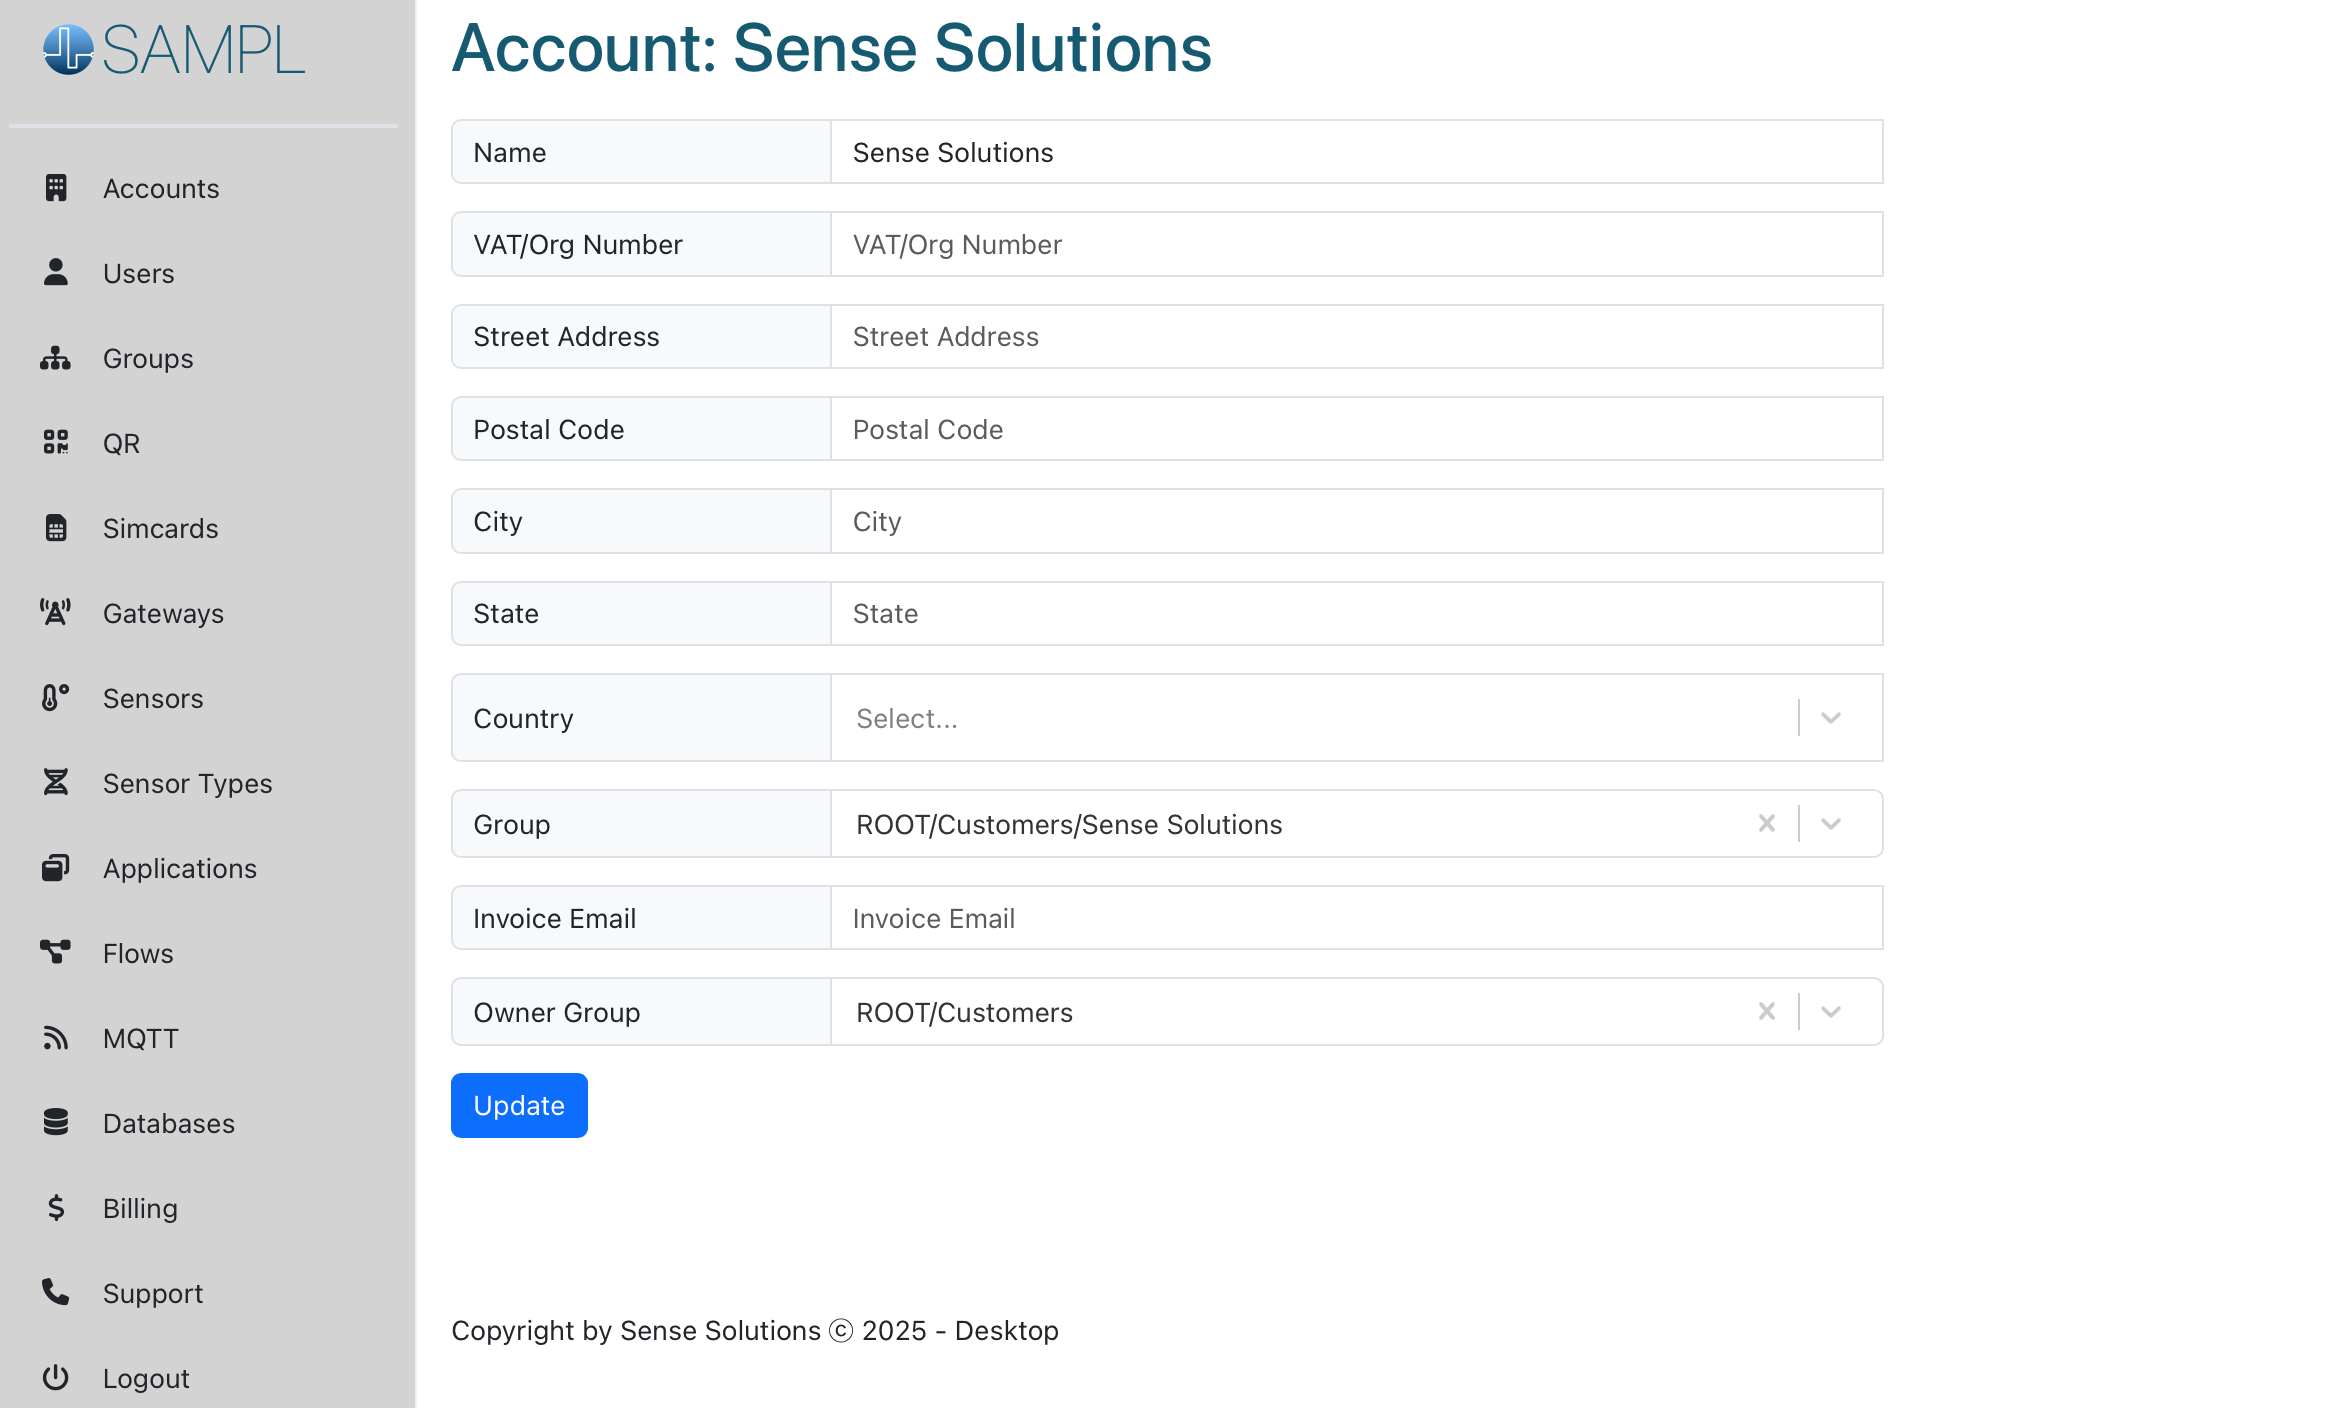
Task: Click the MQTT feed icon
Action: (55, 1037)
